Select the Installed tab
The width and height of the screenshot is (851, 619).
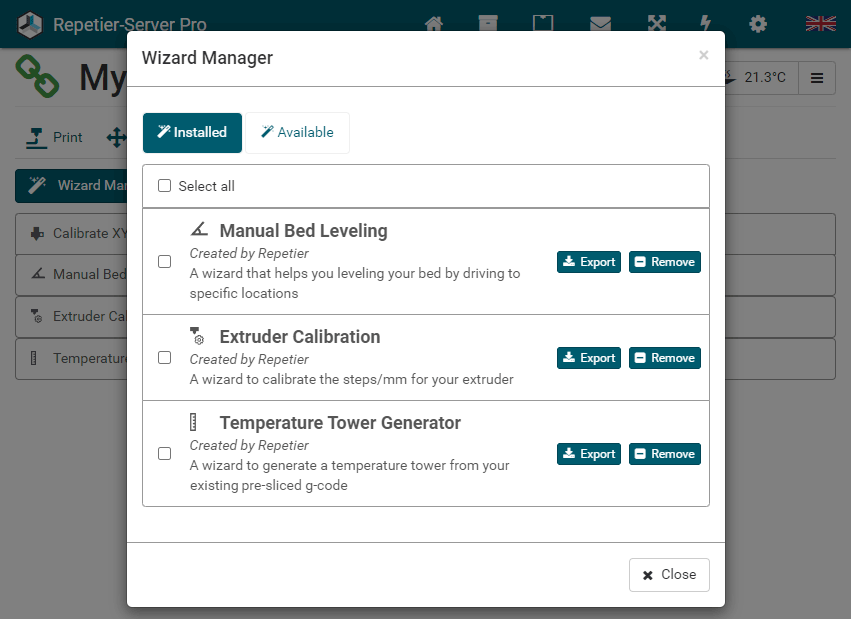[x=192, y=133]
